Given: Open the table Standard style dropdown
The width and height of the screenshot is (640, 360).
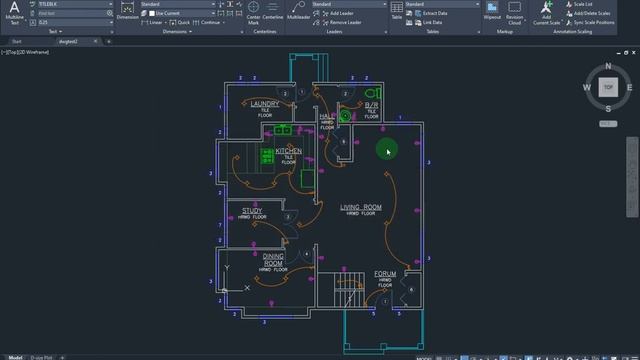Looking at the screenshot, I should click(x=442, y=4).
